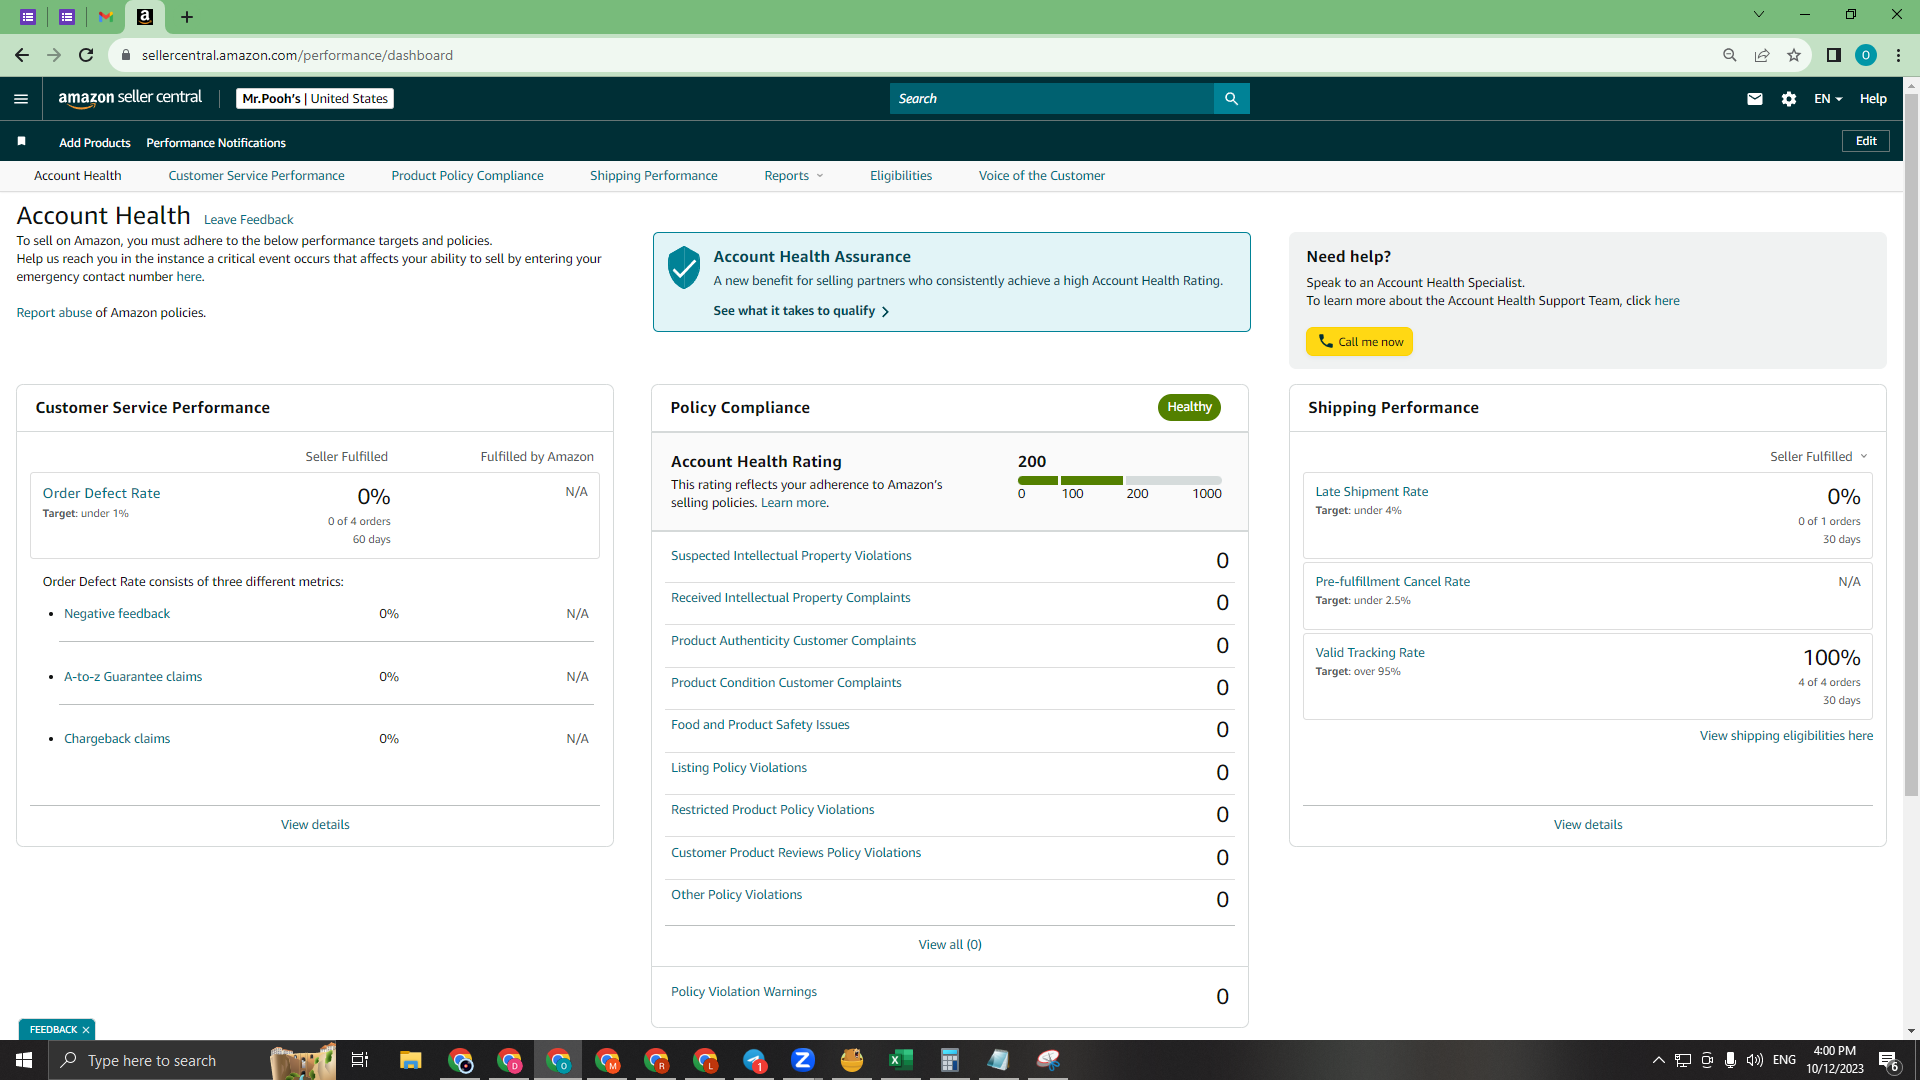Click the Leave Feedback link
The height and width of the screenshot is (1080, 1920).
(248, 219)
